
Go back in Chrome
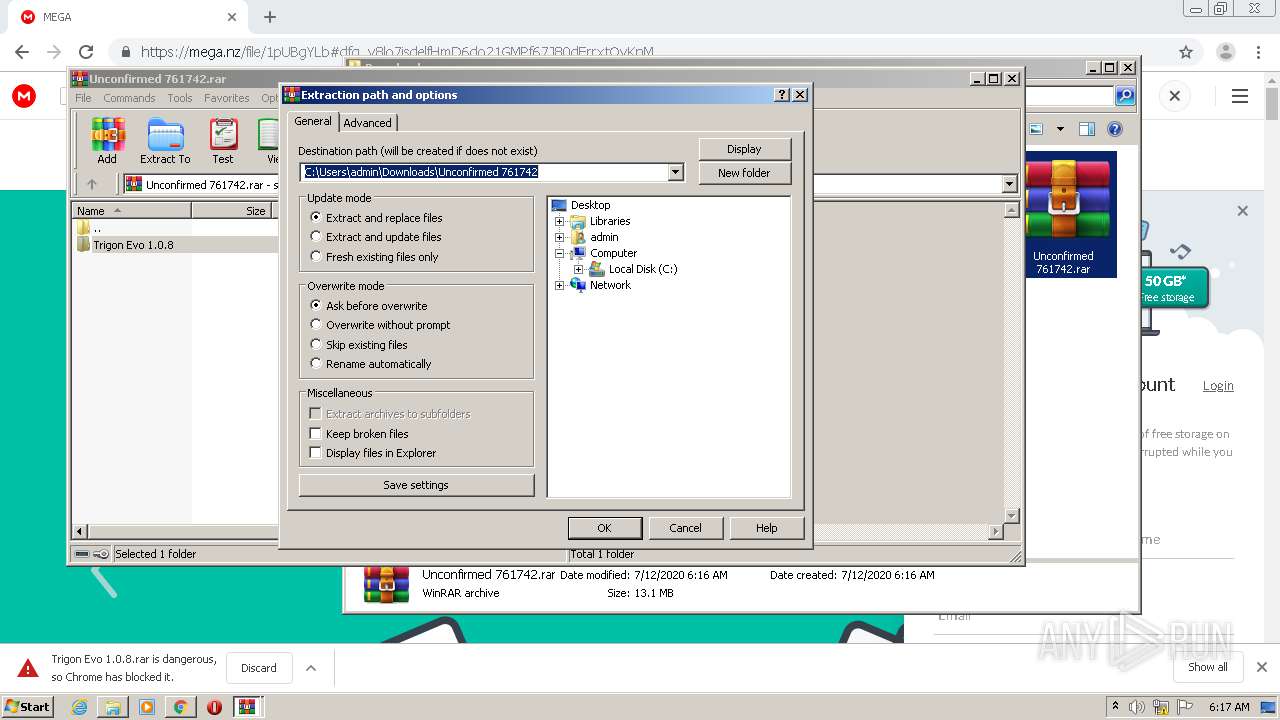pos(22,52)
